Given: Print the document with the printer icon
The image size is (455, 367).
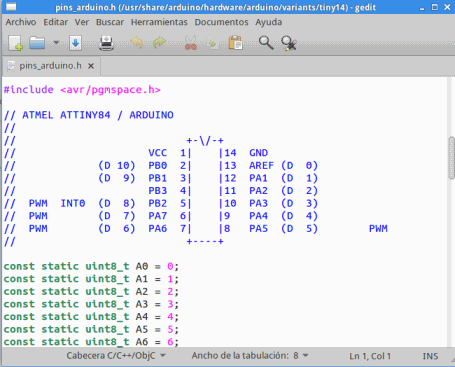Looking at the screenshot, I should (106, 43).
